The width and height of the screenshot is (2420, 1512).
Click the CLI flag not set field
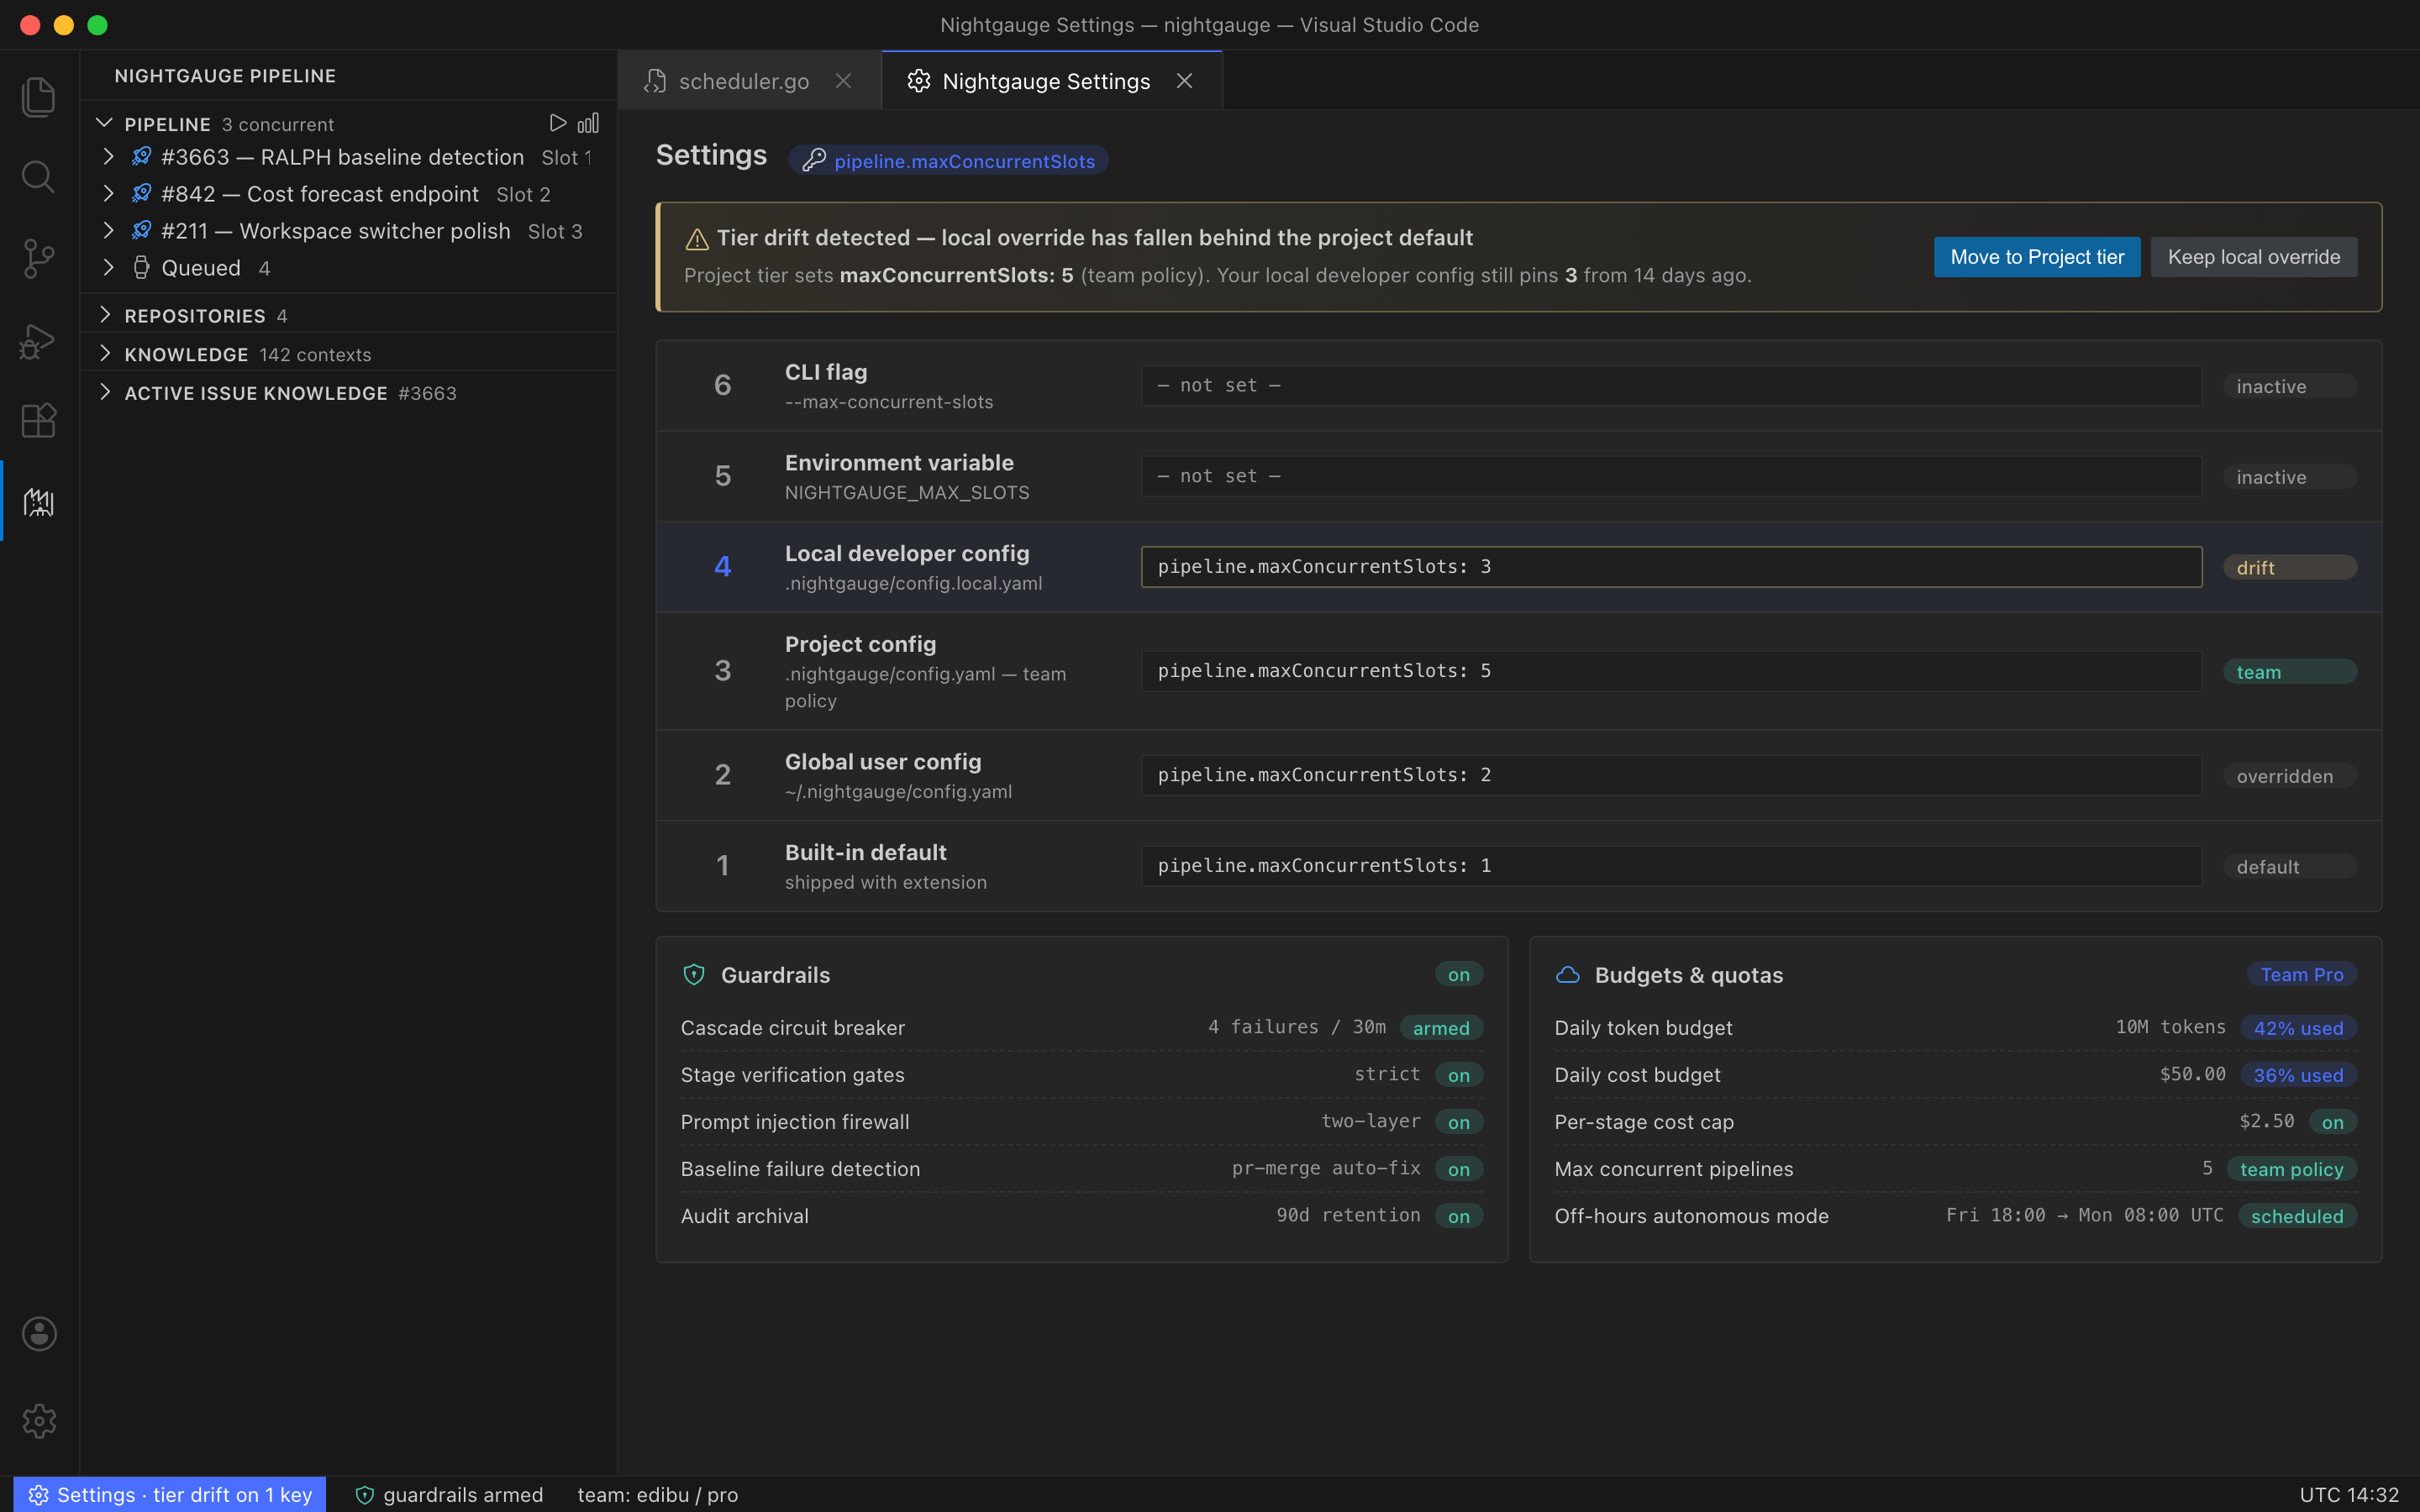pyautogui.click(x=1671, y=385)
